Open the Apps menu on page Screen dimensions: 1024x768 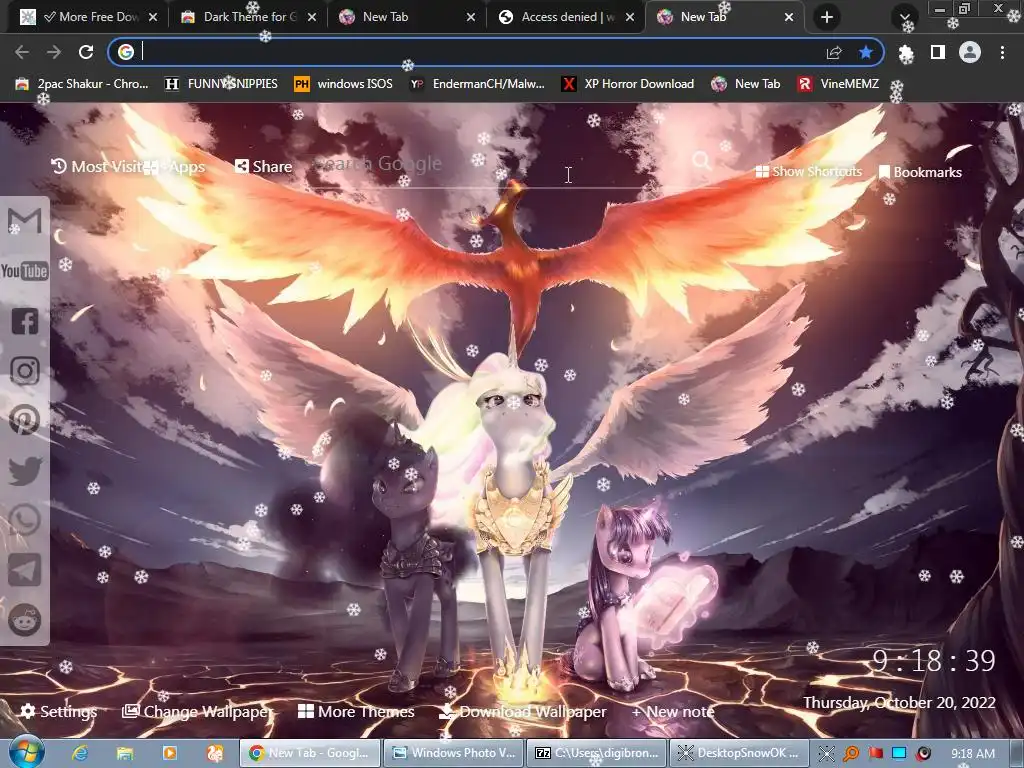coord(174,167)
